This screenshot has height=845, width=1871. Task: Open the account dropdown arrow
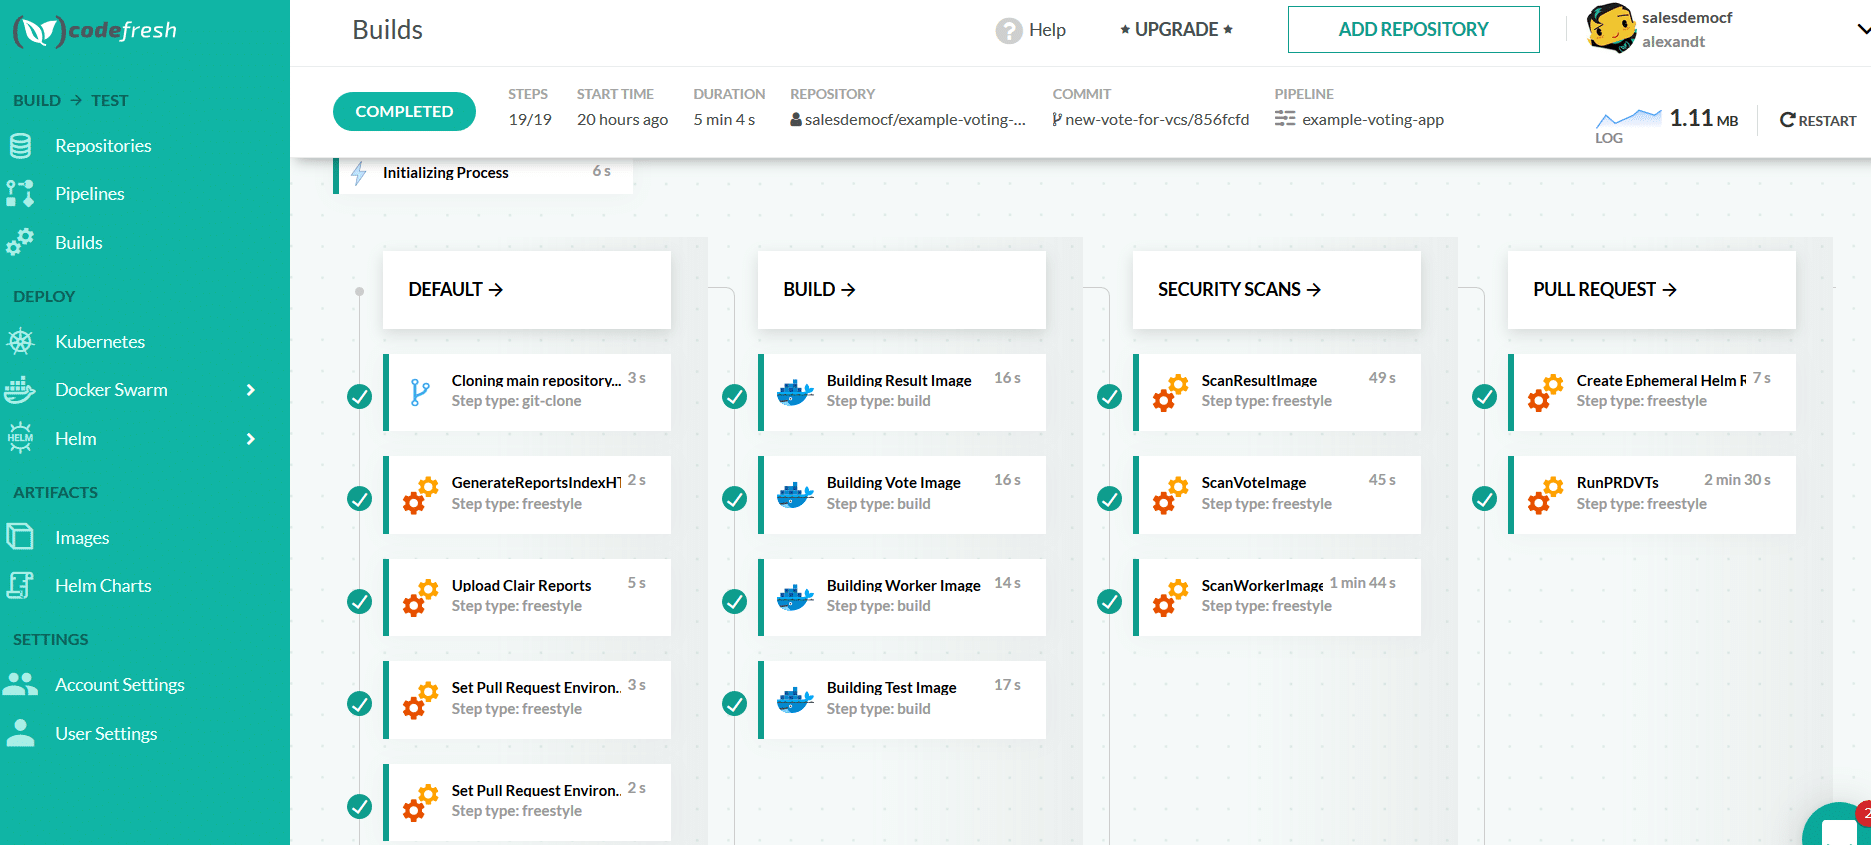(x=1862, y=29)
